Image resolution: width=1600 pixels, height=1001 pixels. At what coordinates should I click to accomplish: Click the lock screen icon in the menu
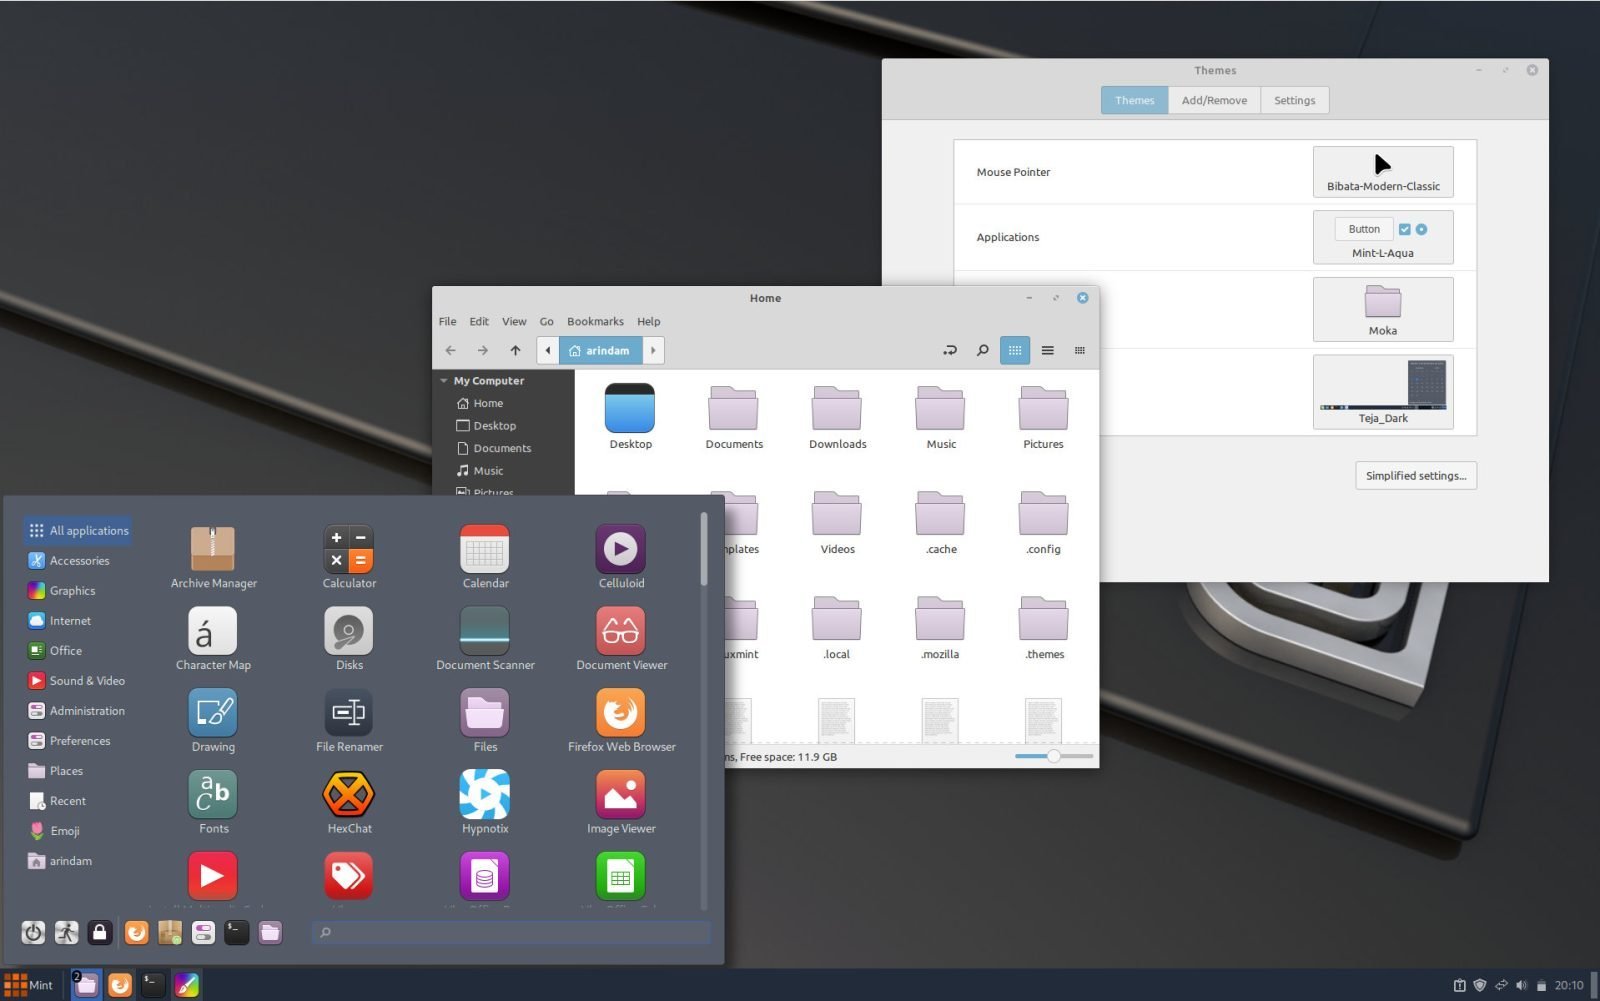[x=99, y=932]
